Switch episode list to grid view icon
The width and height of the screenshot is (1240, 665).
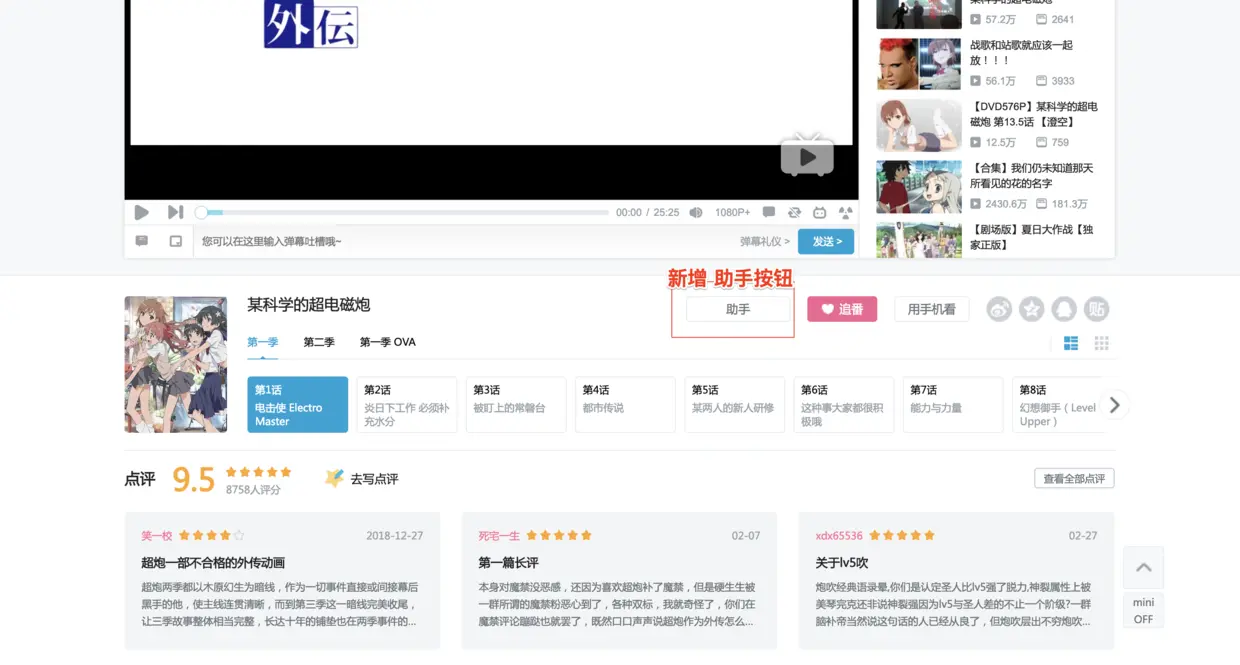[x=1101, y=343]
